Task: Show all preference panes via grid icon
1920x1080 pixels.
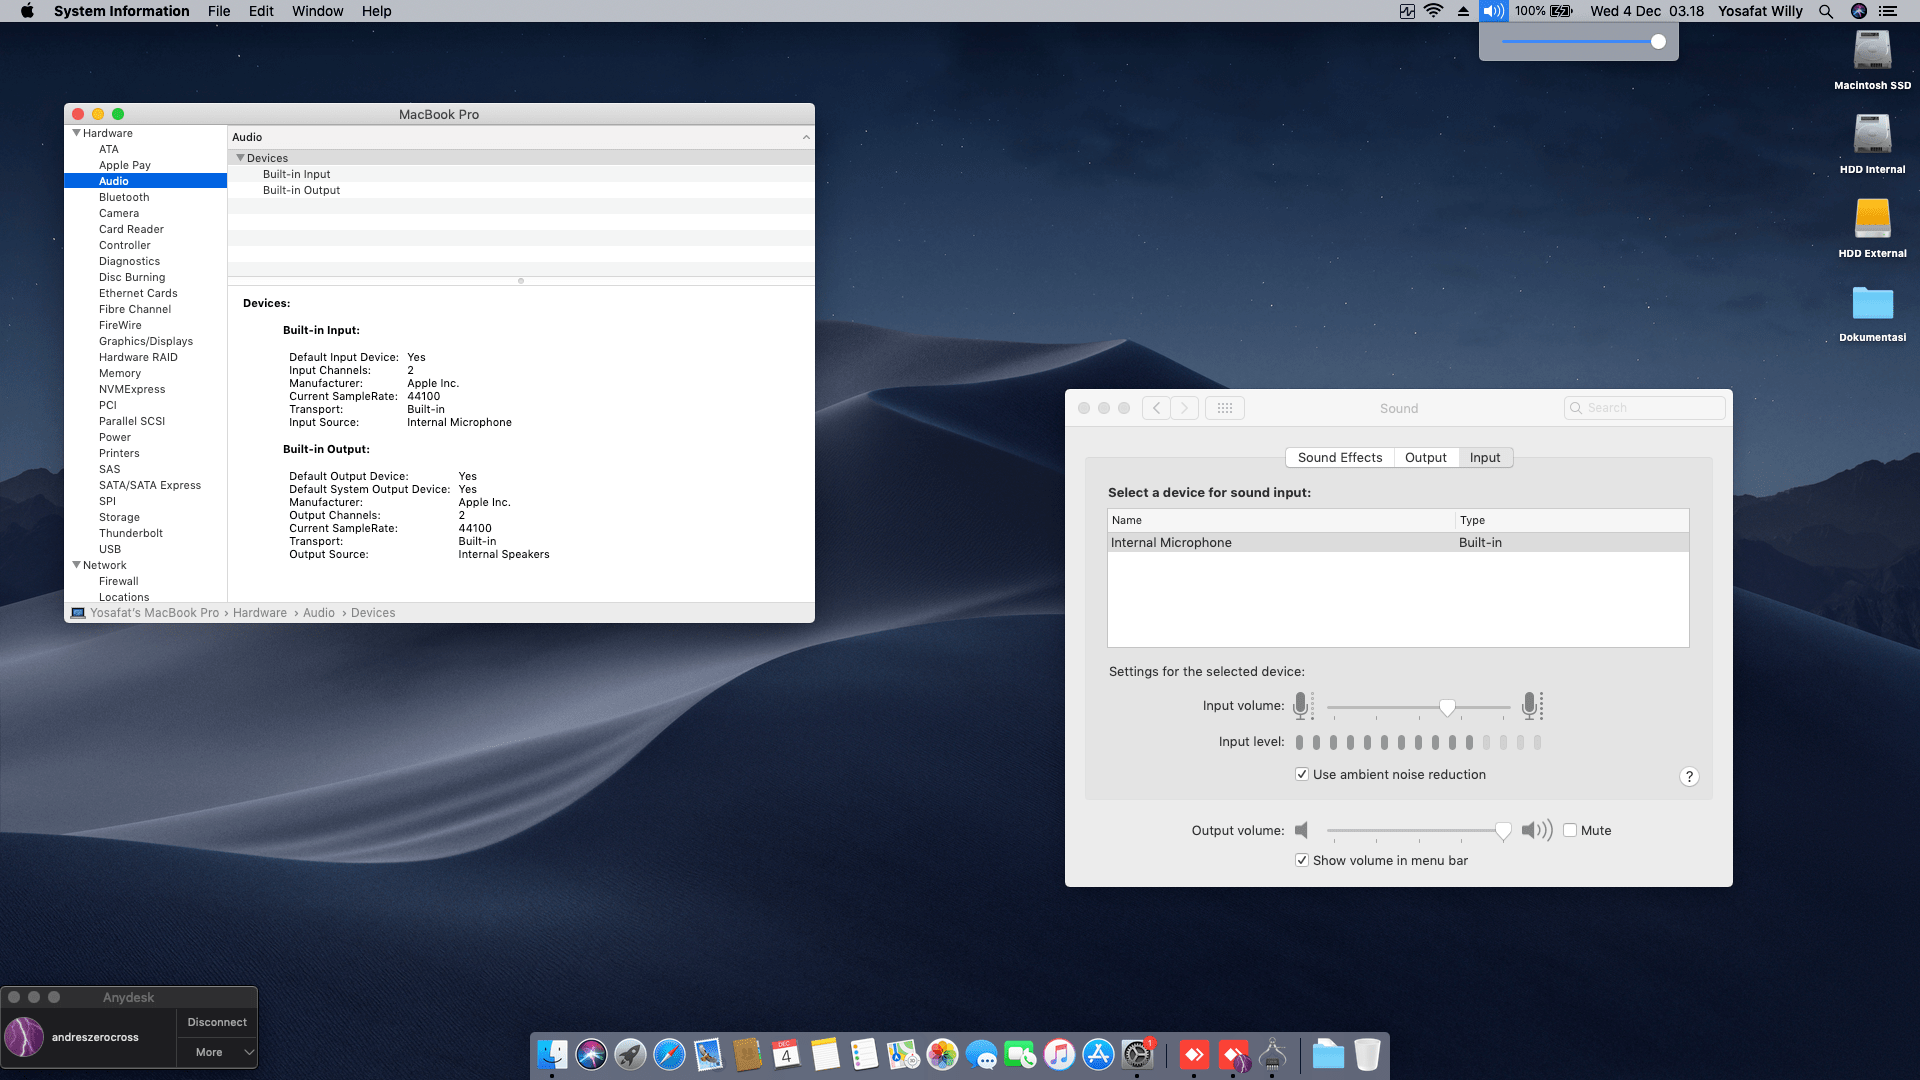Action: (x=1224, y=408)
